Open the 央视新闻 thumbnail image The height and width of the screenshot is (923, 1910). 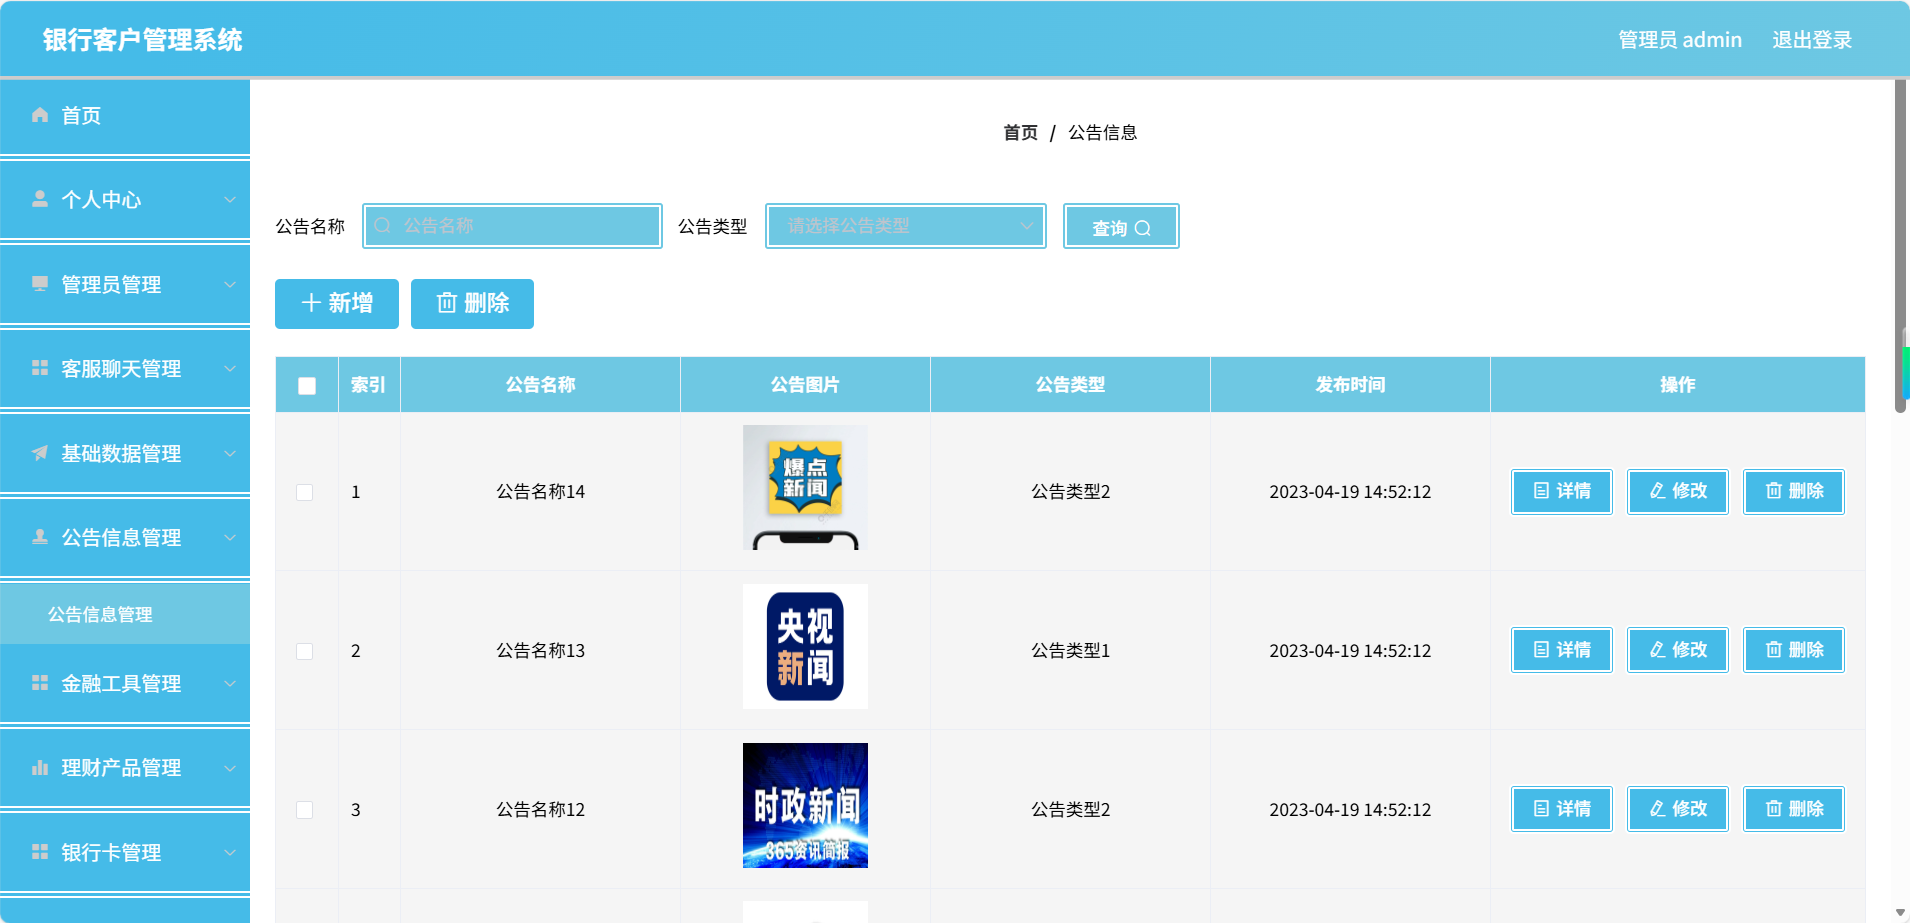(x=805, y=646)
